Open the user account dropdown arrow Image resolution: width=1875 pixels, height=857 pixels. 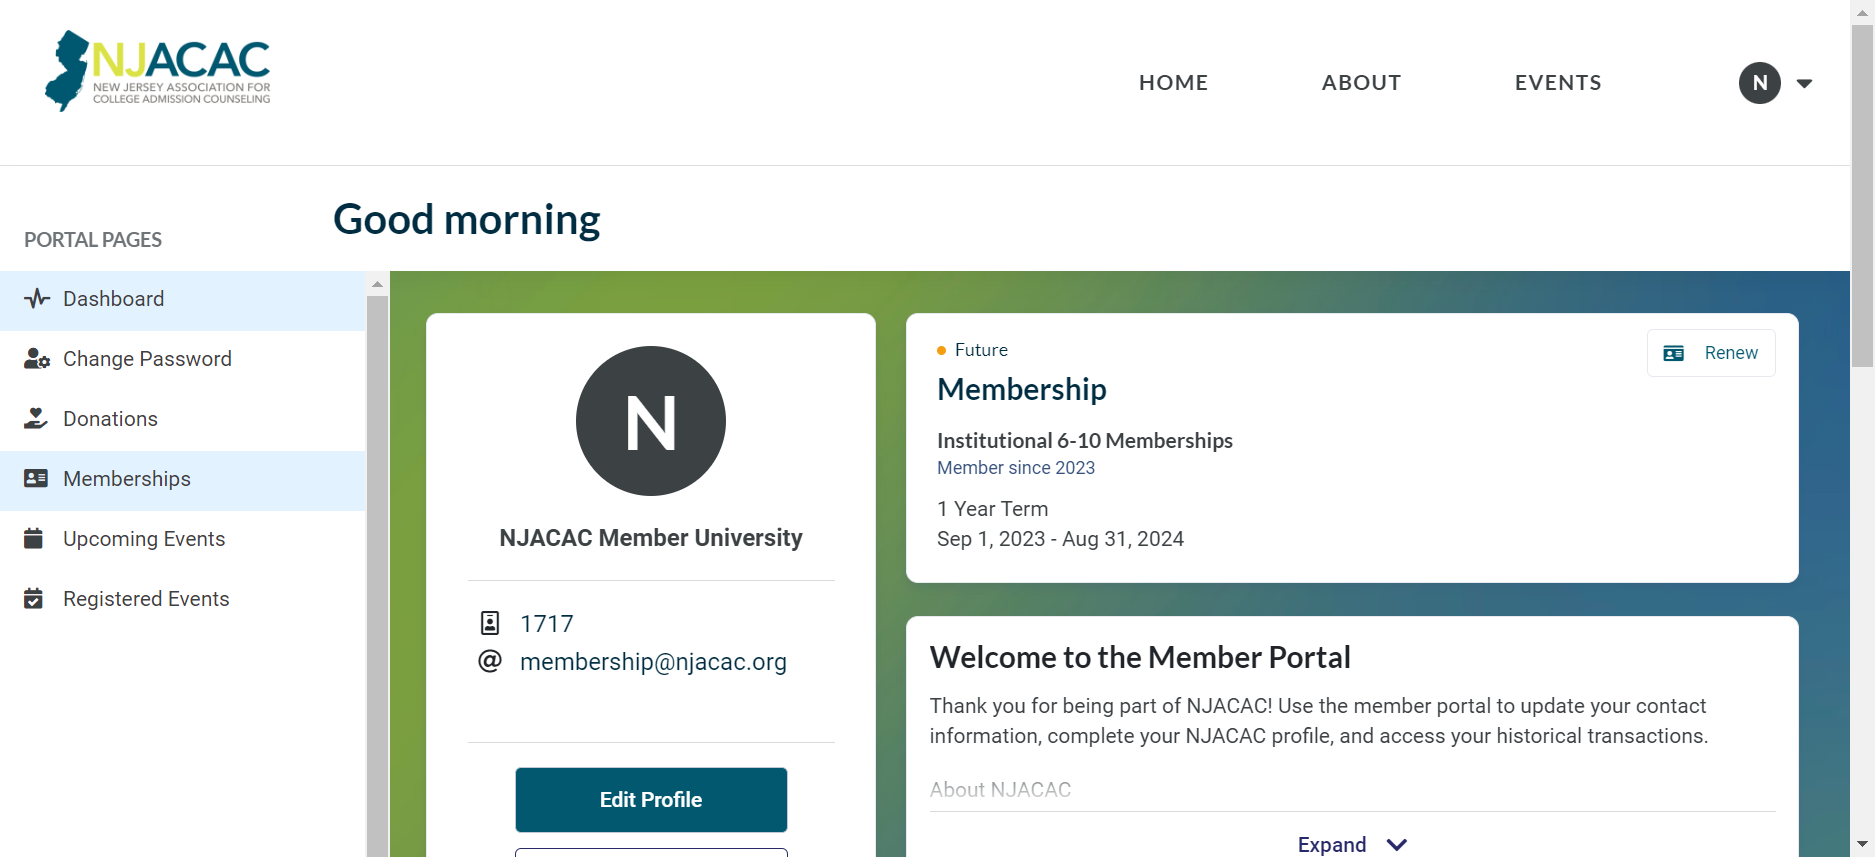click(1805, 83)
